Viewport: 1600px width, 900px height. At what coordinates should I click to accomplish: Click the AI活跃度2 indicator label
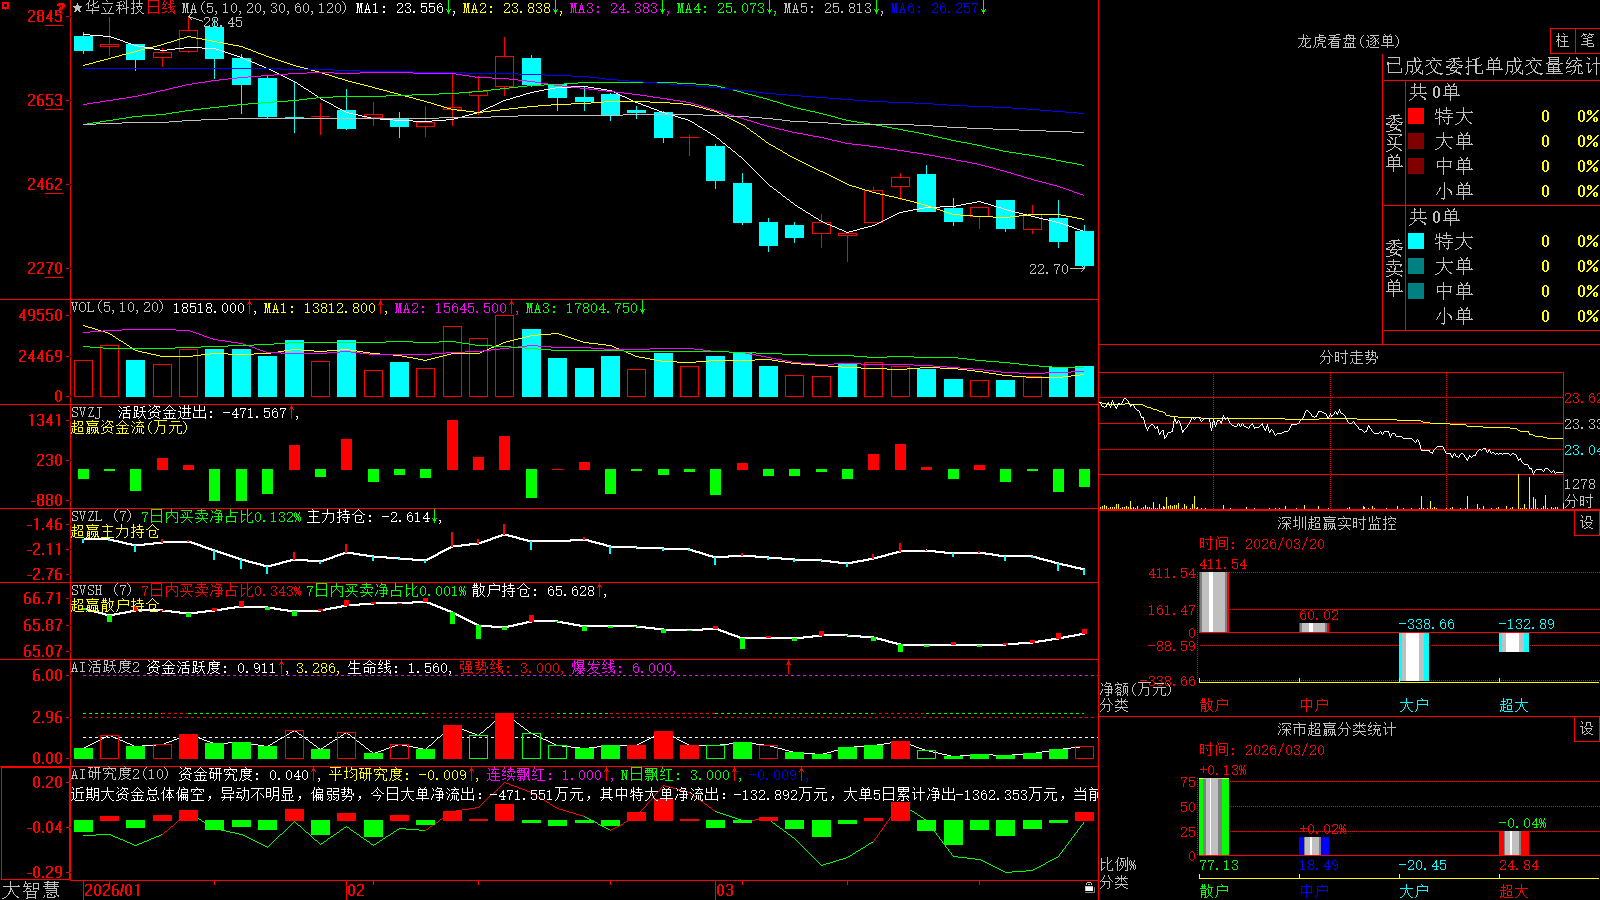(x=106, y=667)
